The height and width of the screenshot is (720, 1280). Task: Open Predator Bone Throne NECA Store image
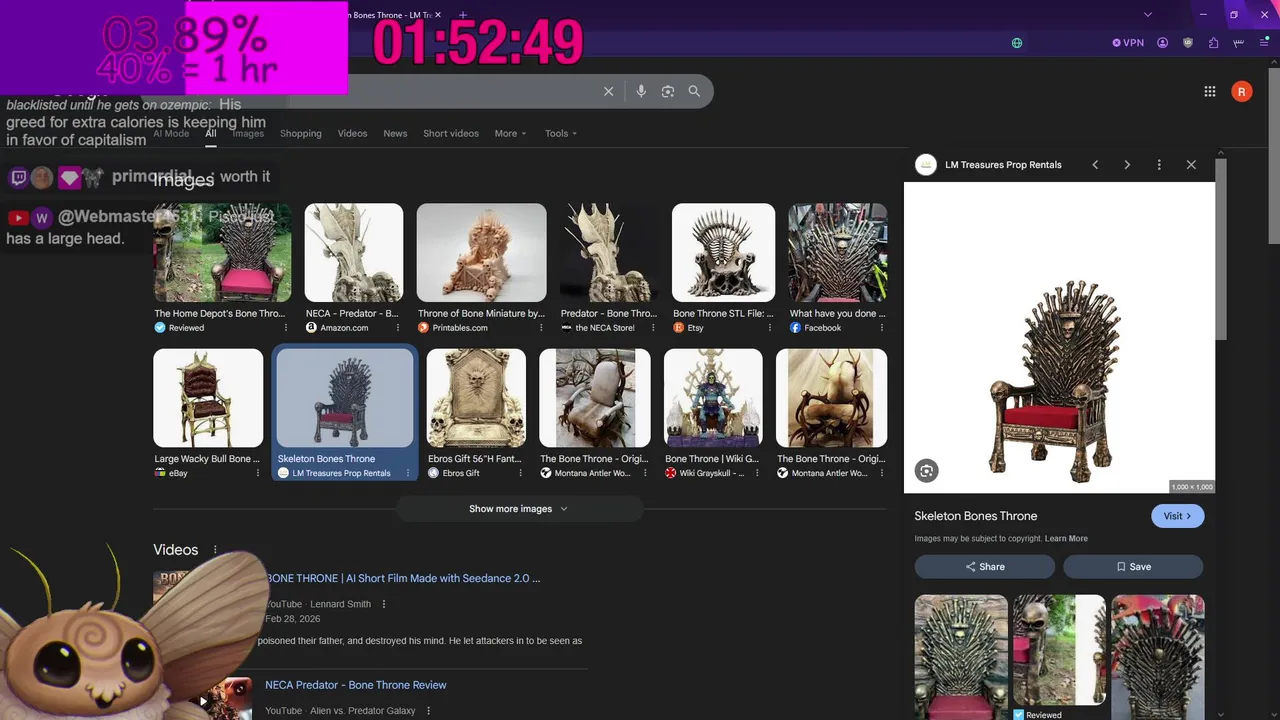click(610, 253)
